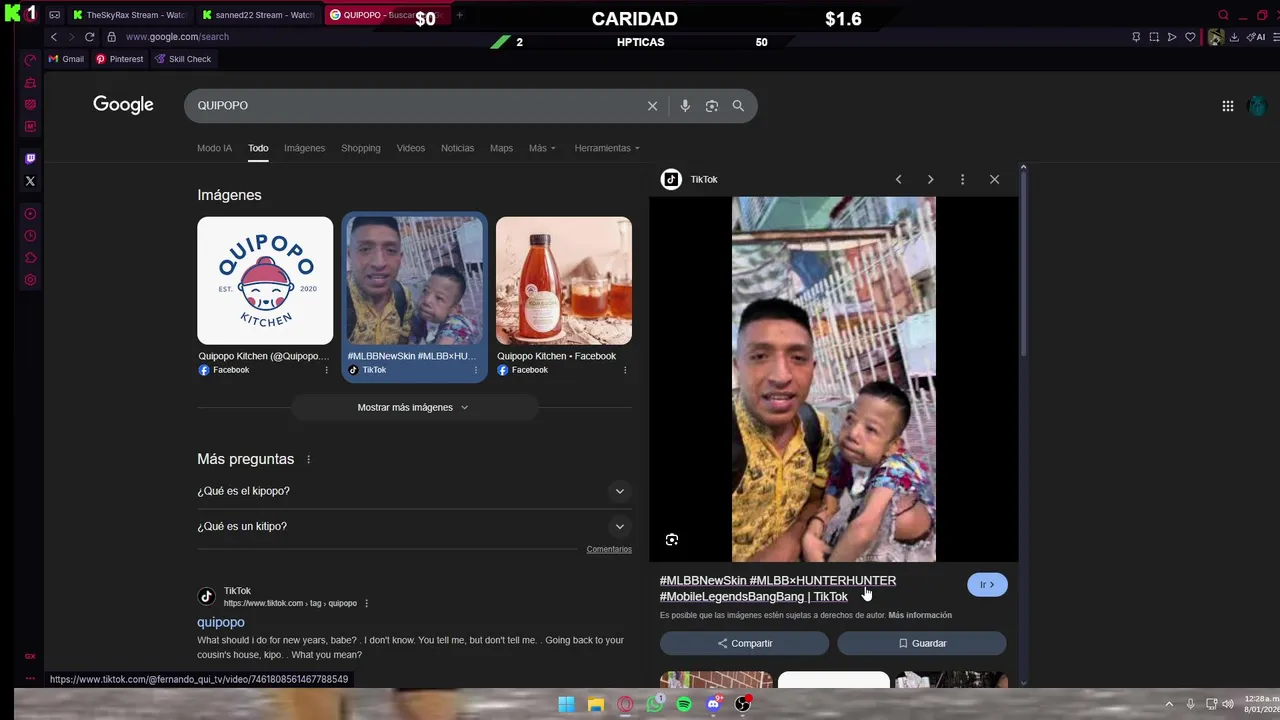The height and width of the screenshot is (720, 1280).
Task: Open Google Lens image search icon
Action: (x=712, y=106)
